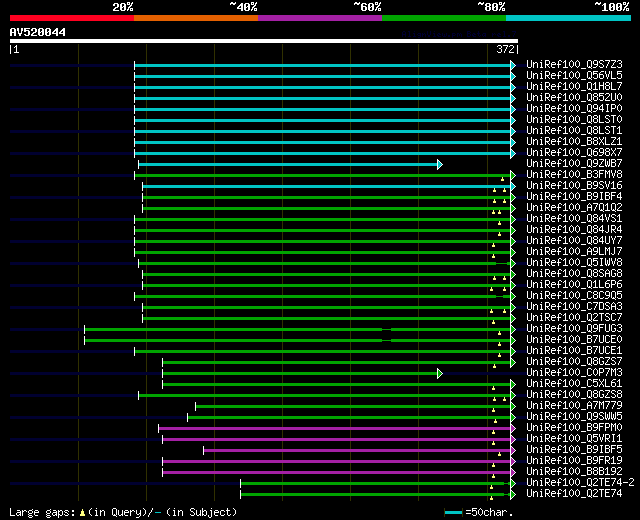The width and height of the screenshot is (640, 520).
Task: Click the UniRef100_Q9S7Z3 hit label
Action: click(574, 64)
